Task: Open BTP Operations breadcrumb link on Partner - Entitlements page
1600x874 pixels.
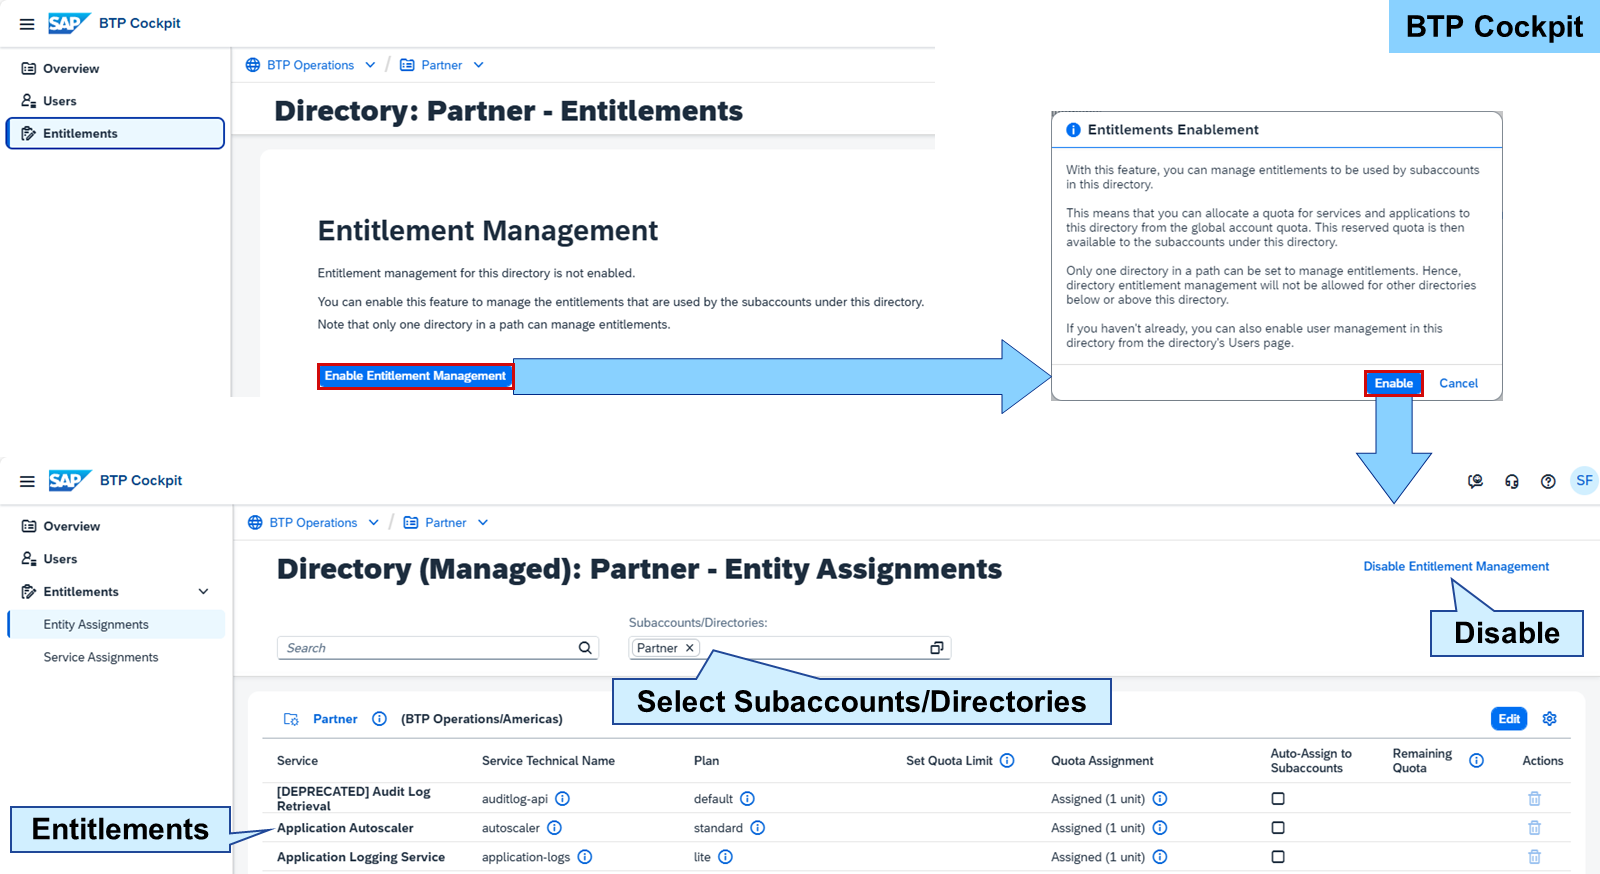Action: click(310, 65)
